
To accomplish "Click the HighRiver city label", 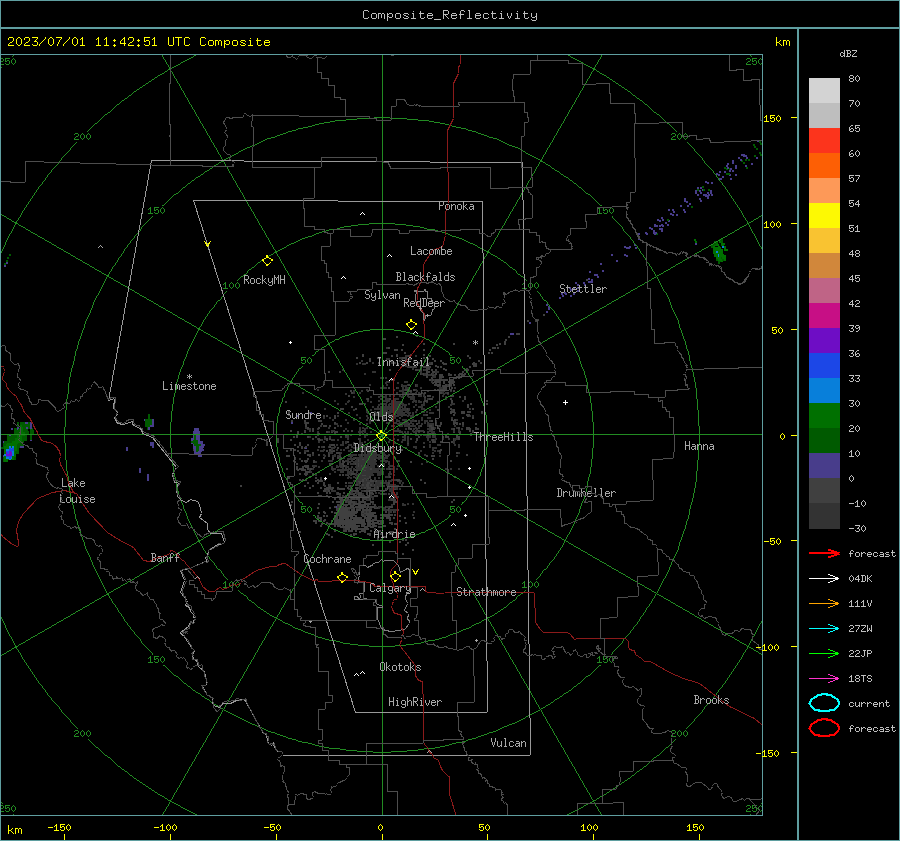I will [414, 702].
